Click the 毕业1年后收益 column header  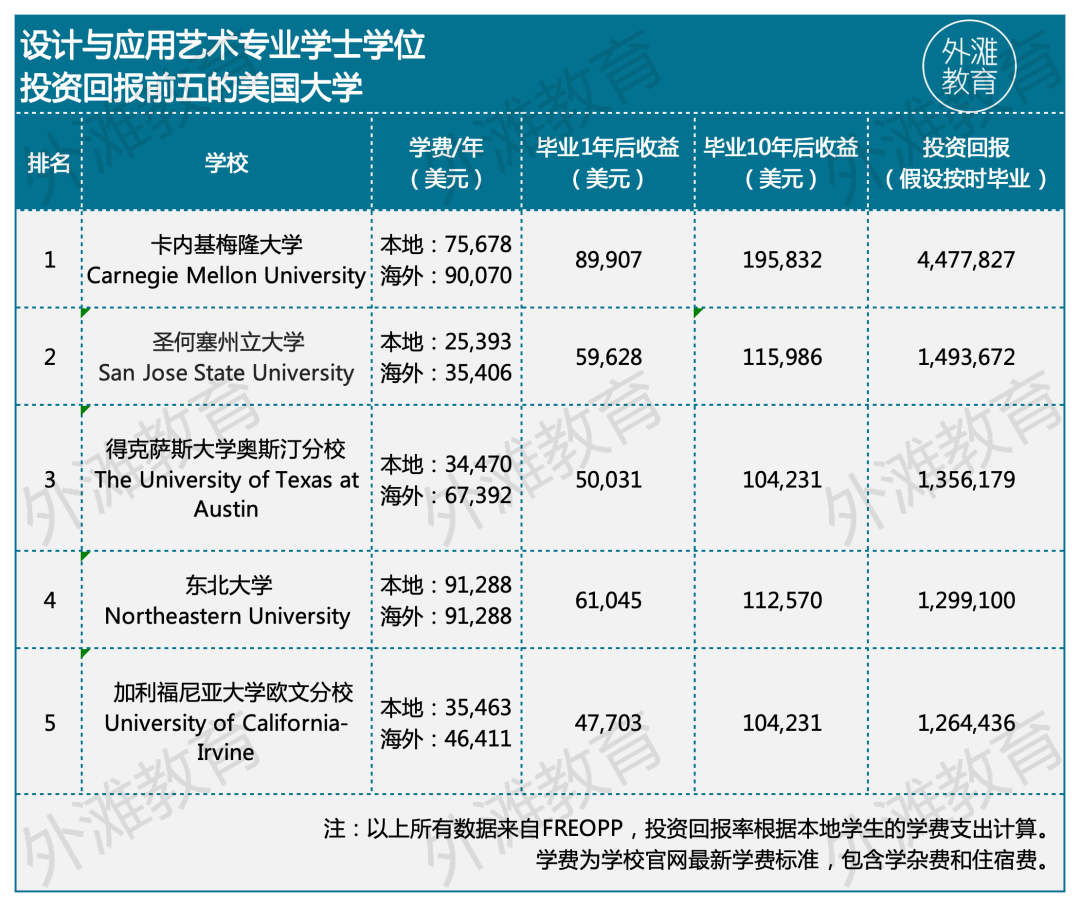pyautogui.click(x=608, y=163)
